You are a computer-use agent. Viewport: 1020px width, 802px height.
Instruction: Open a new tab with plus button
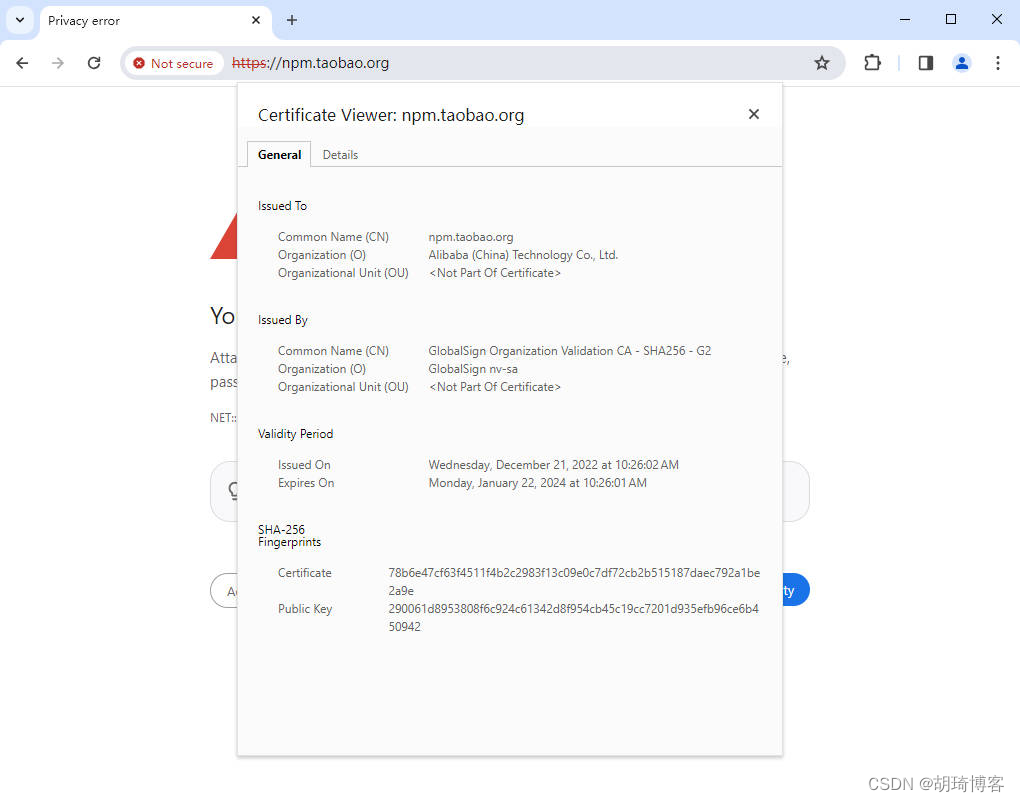pyautogui.click(x=292, y=20)
